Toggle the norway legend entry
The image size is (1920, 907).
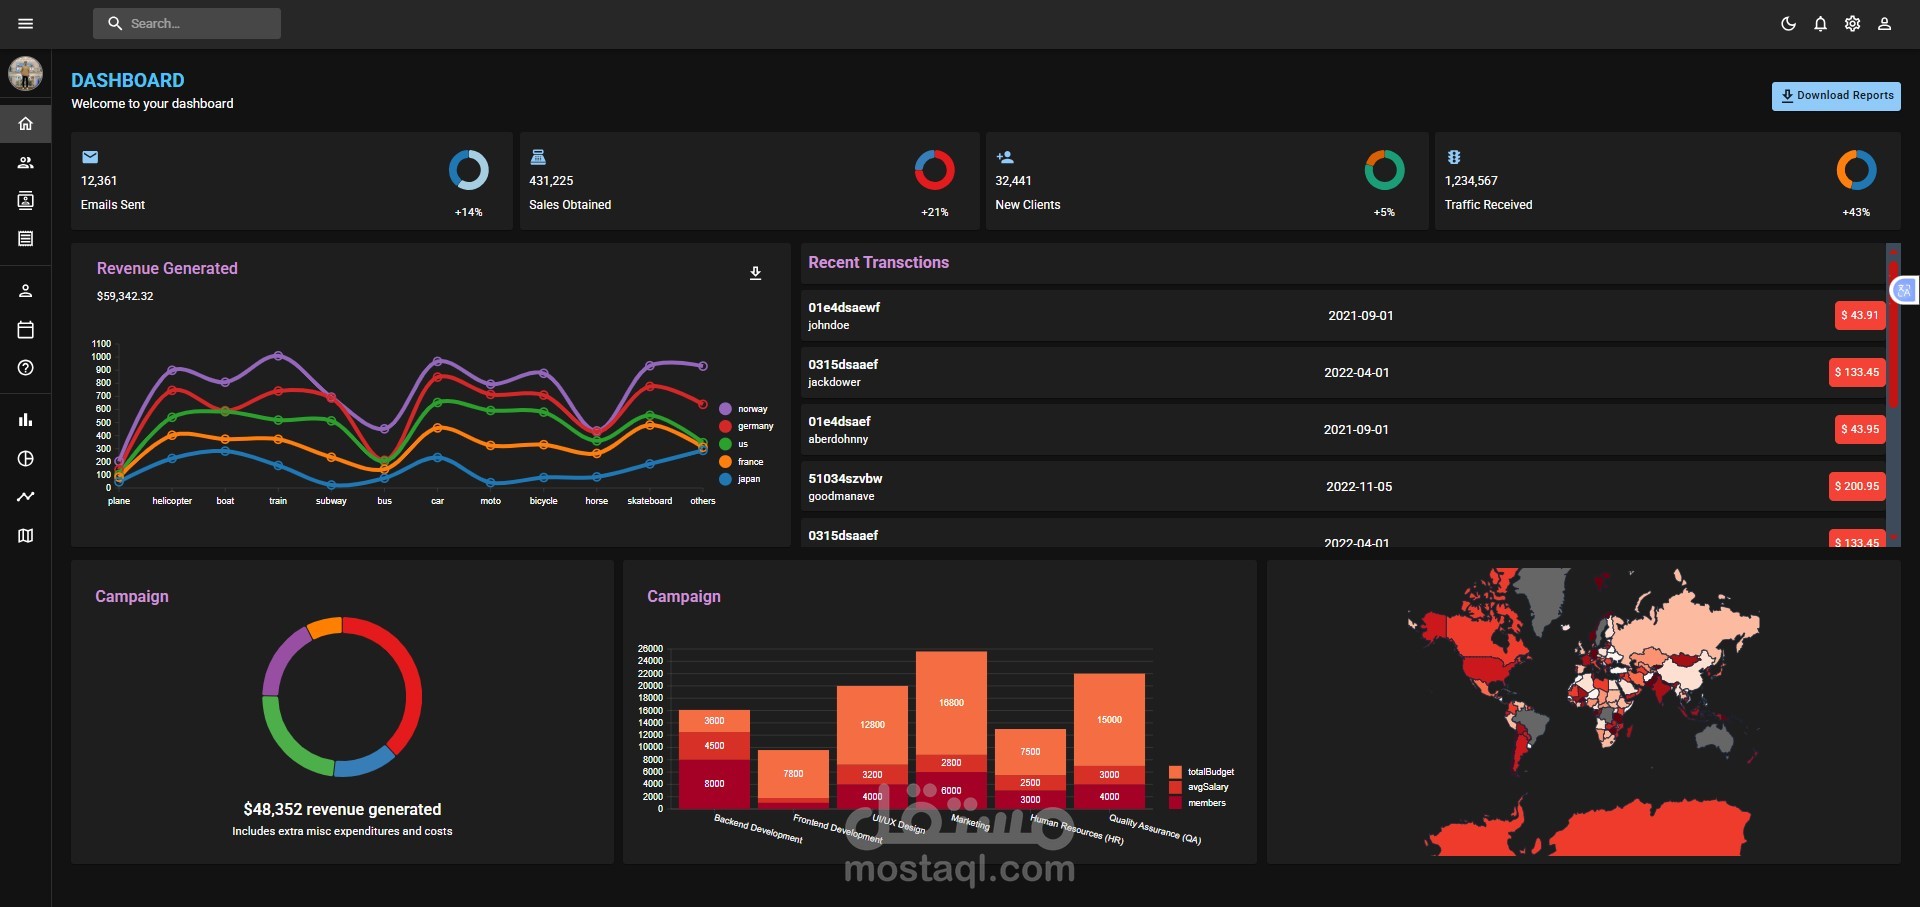pos(744,409)
